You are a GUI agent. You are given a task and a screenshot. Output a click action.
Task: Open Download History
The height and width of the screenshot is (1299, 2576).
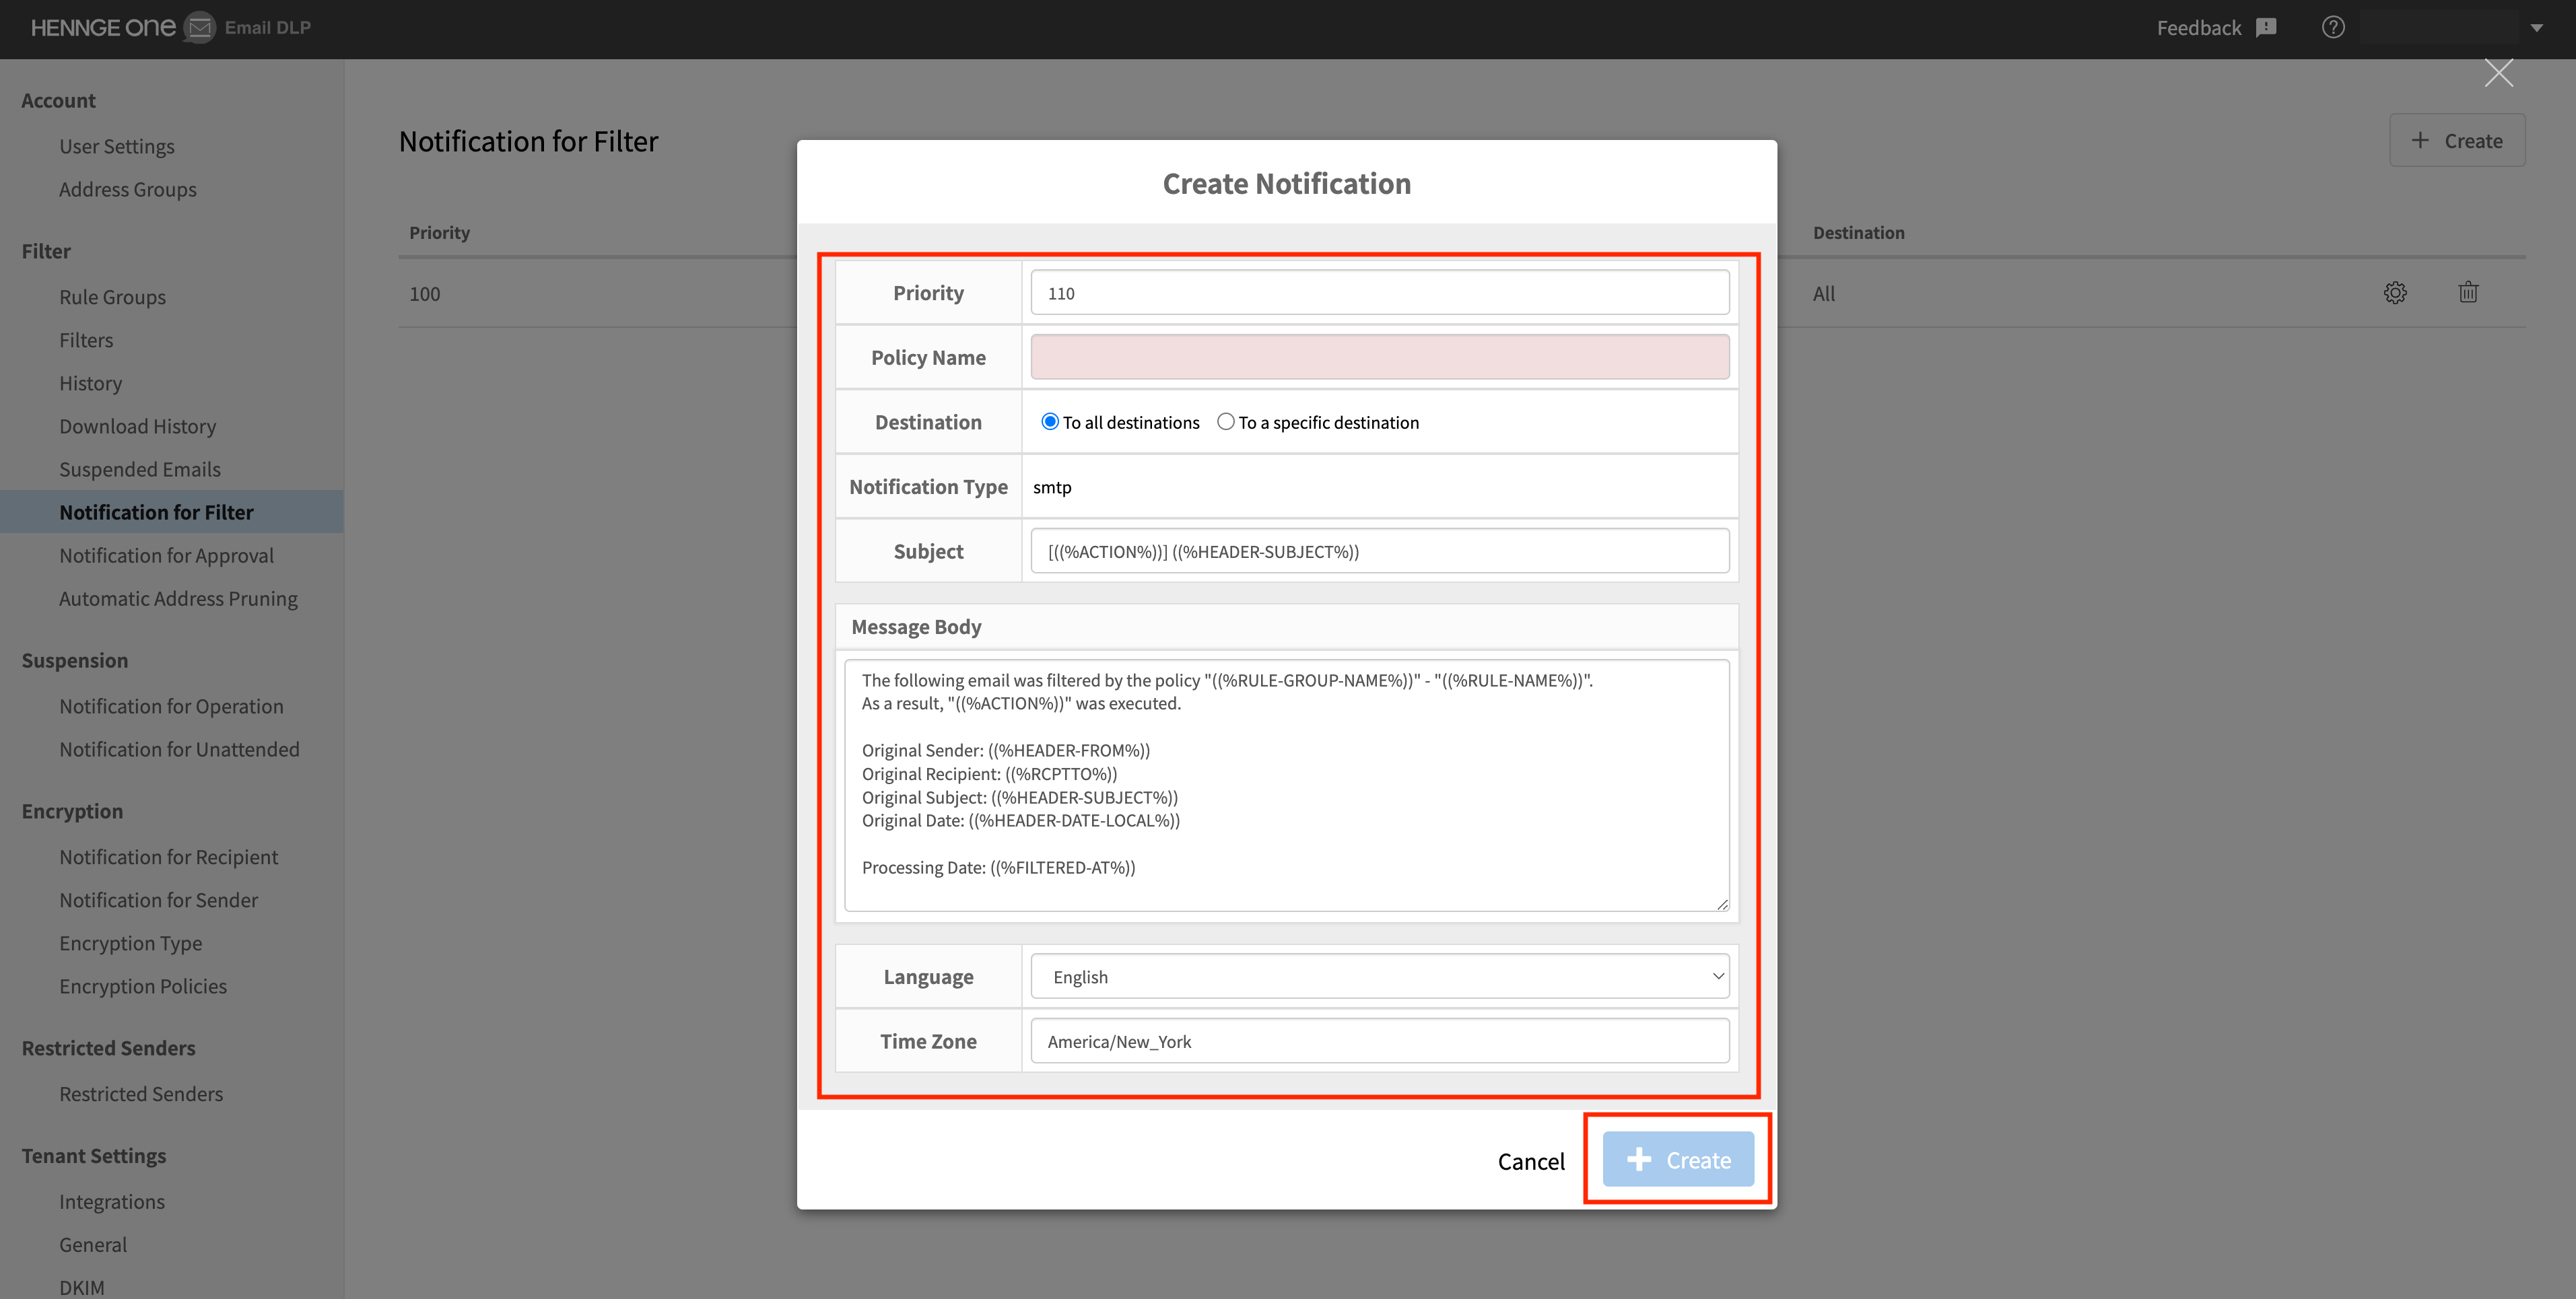pos(138,426)
